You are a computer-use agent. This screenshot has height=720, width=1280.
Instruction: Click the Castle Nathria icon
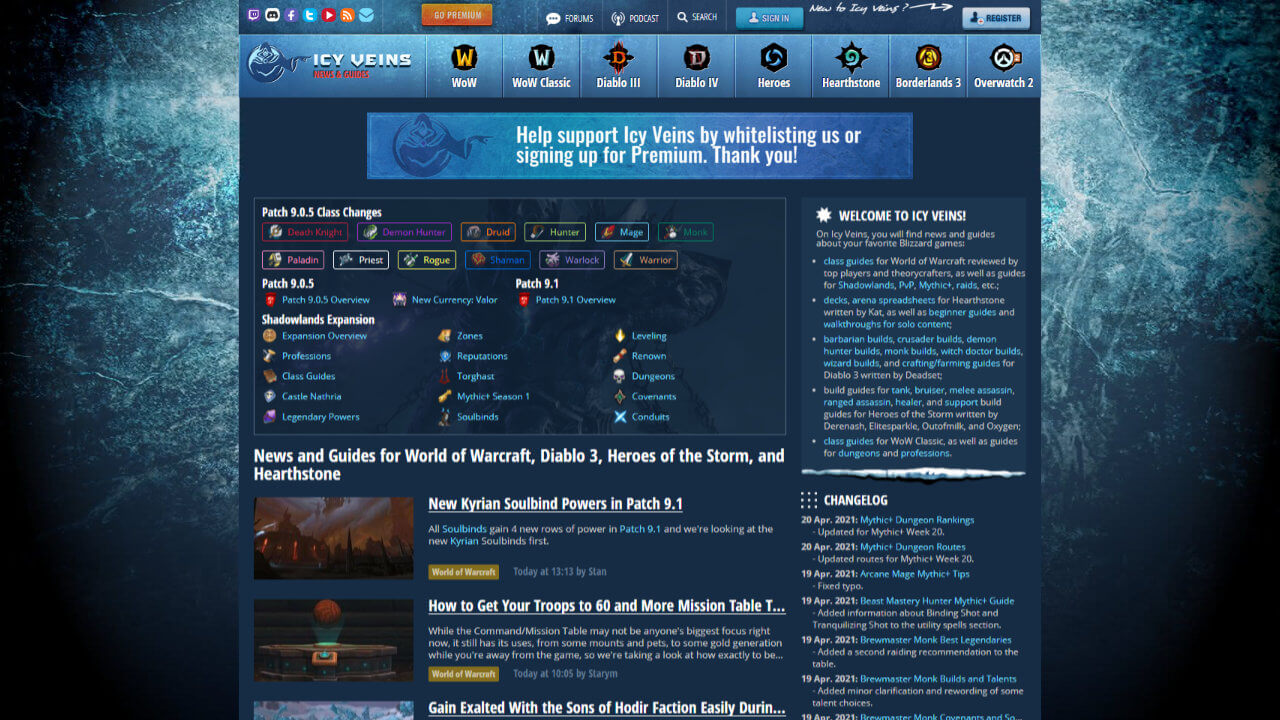point(269,396)
